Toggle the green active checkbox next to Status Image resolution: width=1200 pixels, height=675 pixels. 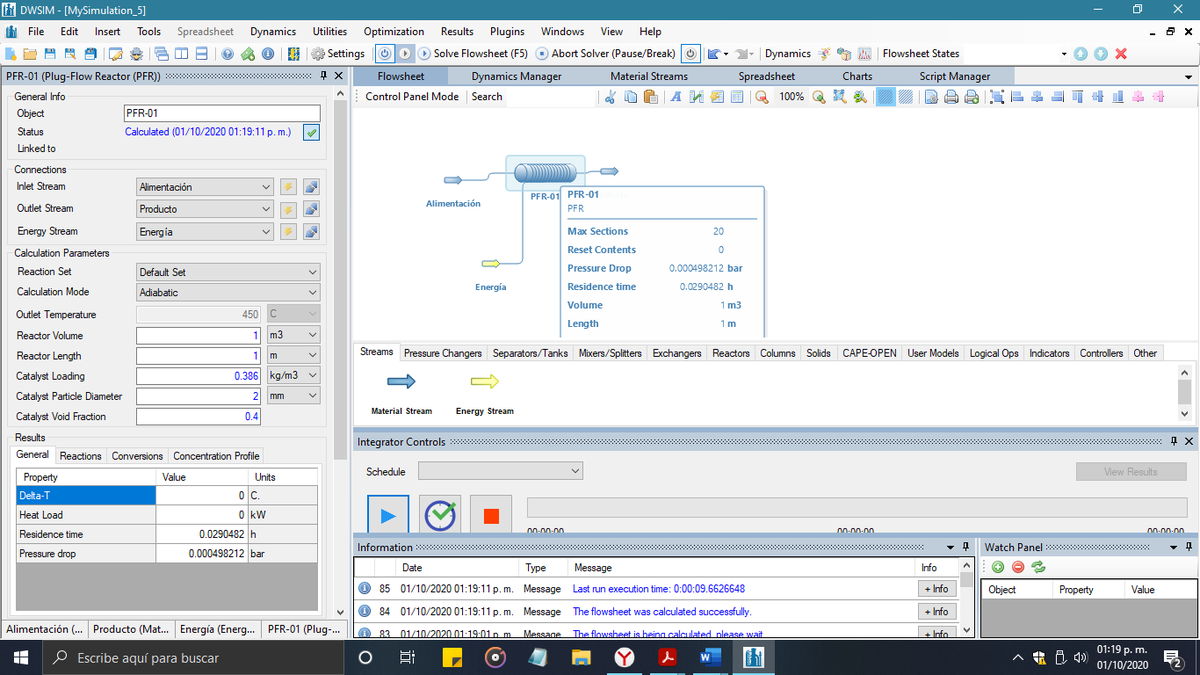coord(312,132)
